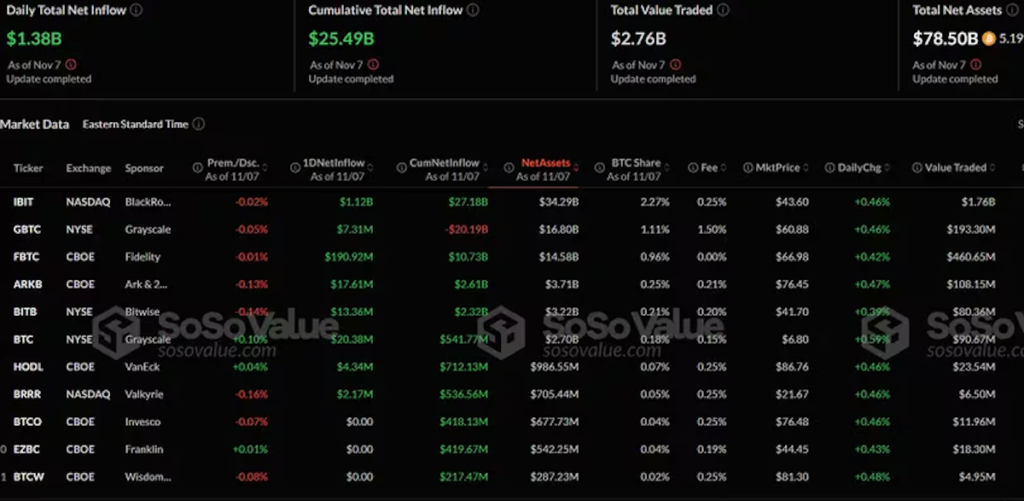Click the Eastern Standard Time label
1024x501 pixels.
pyautogui.click(x=135, y=124)
